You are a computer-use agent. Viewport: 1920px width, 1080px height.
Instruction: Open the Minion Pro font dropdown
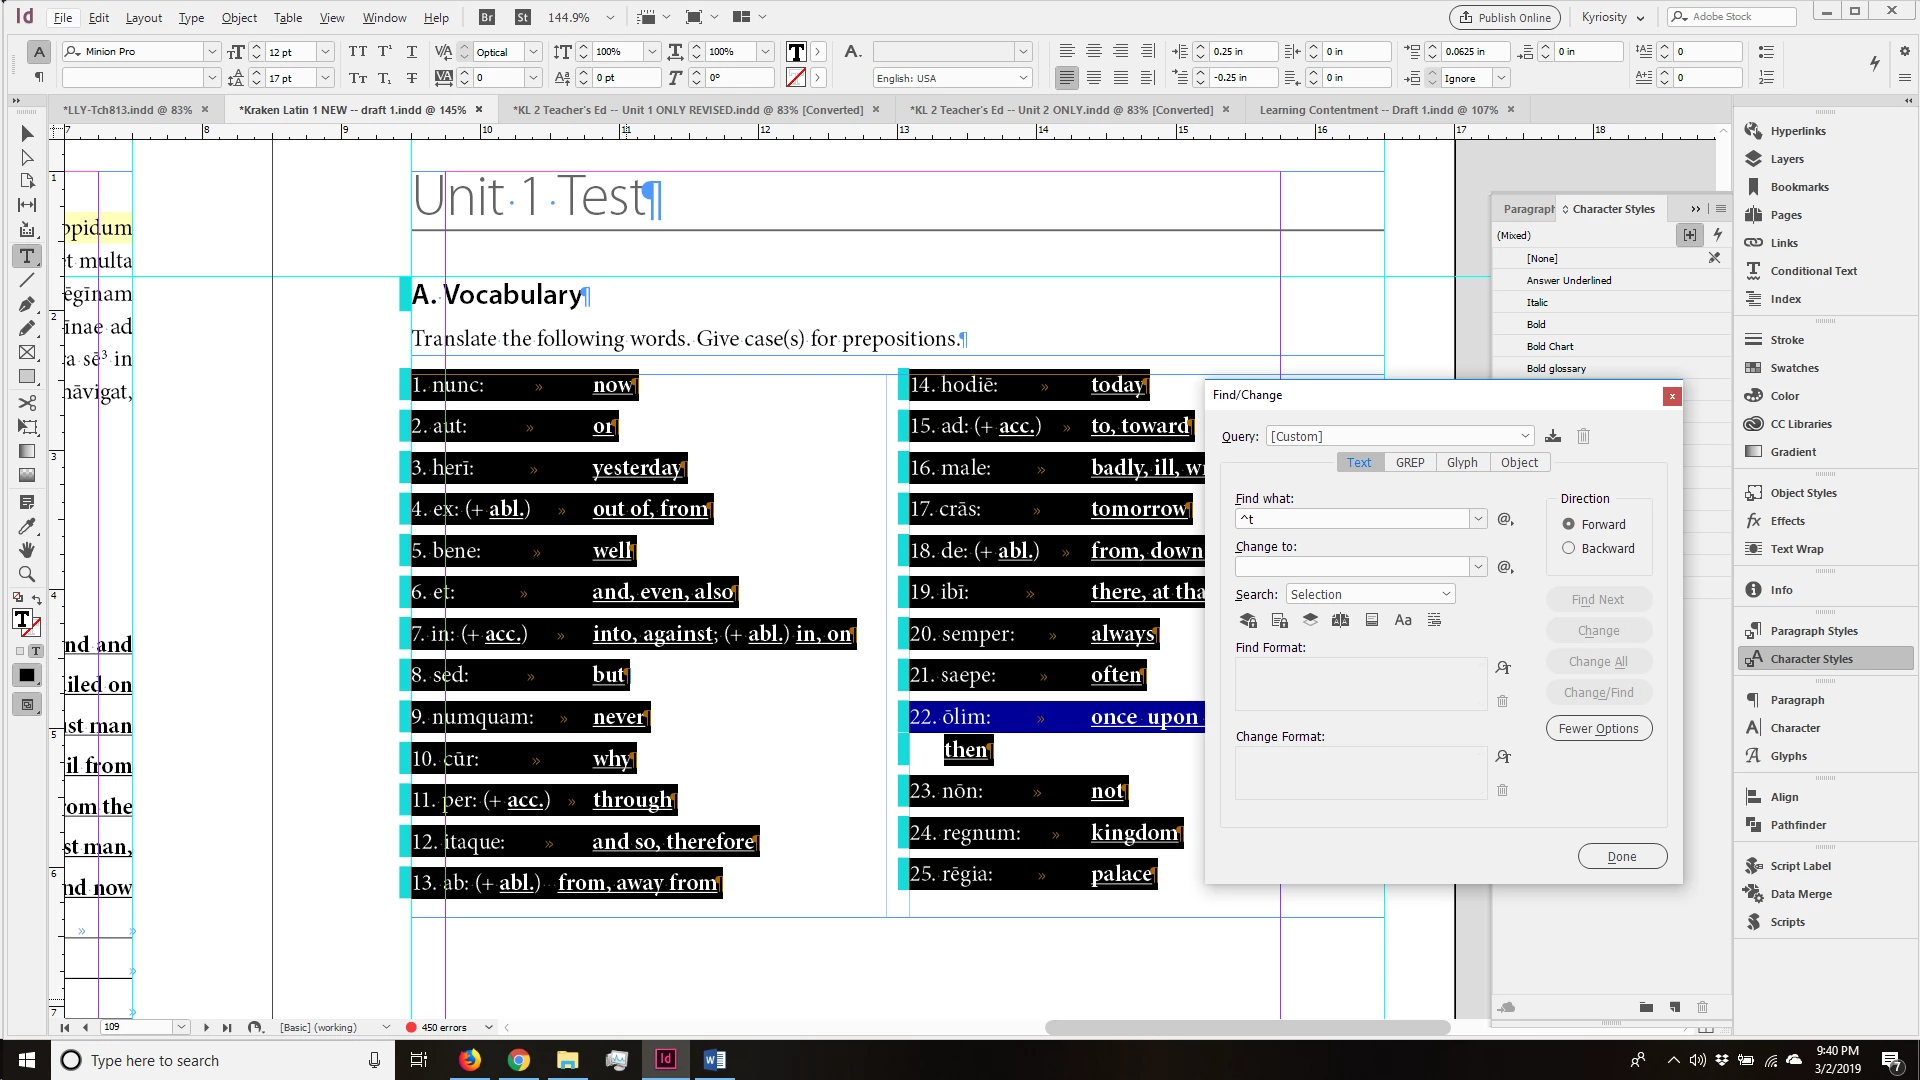[212, 51]
